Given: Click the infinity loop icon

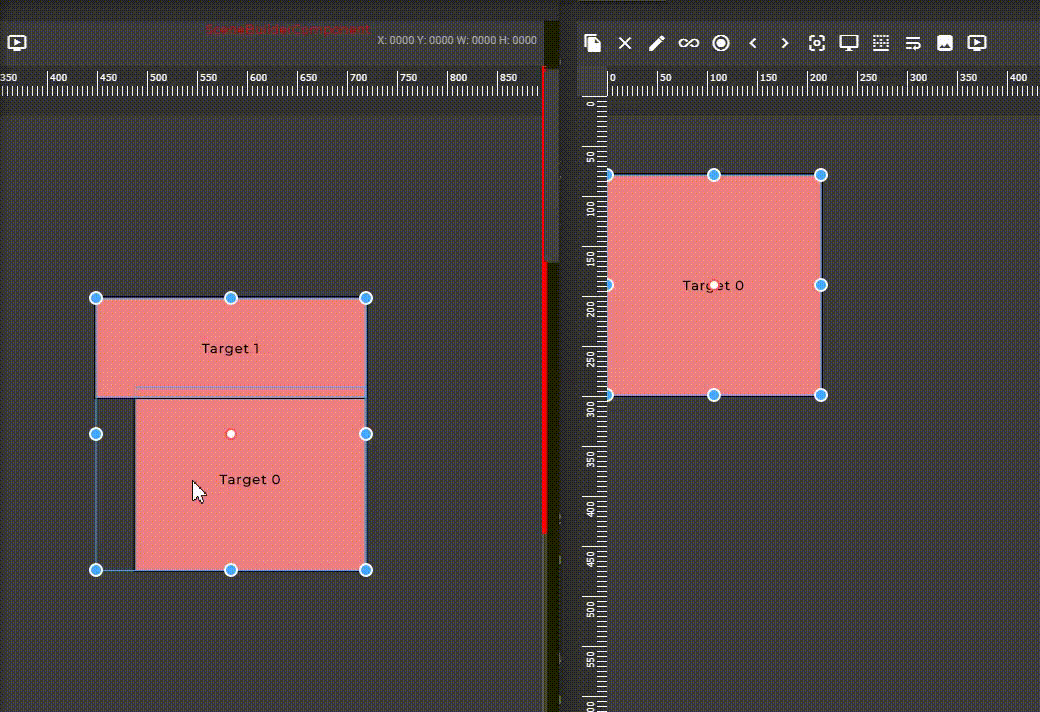Looking at the screenshot, I should tap(688, 43).
